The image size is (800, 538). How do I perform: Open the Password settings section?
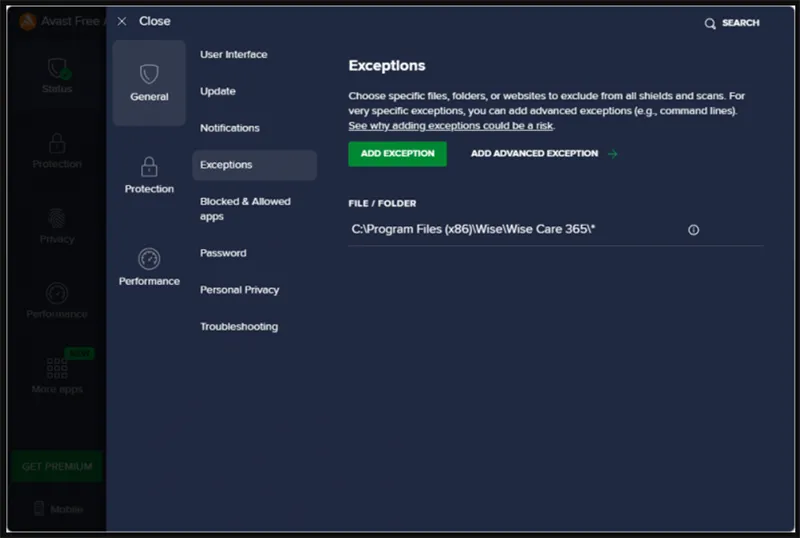pyautogui.click(x=222, y=253)
